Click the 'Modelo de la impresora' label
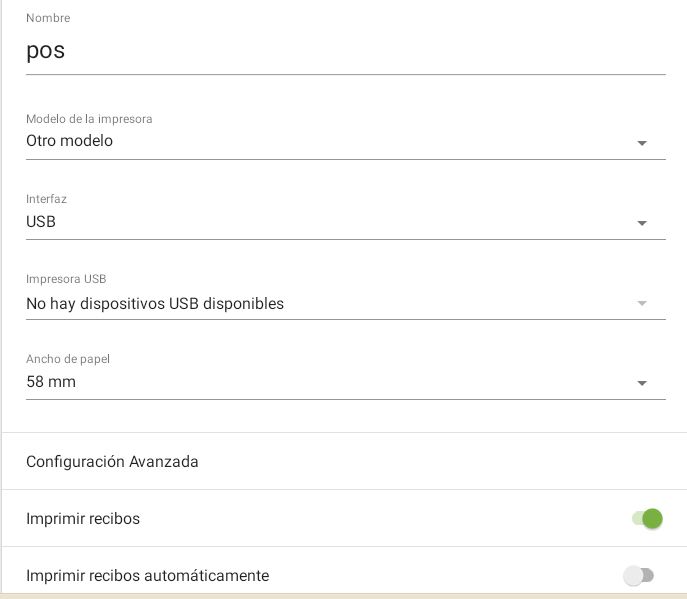The image size is (687, 599). [89, 119]
